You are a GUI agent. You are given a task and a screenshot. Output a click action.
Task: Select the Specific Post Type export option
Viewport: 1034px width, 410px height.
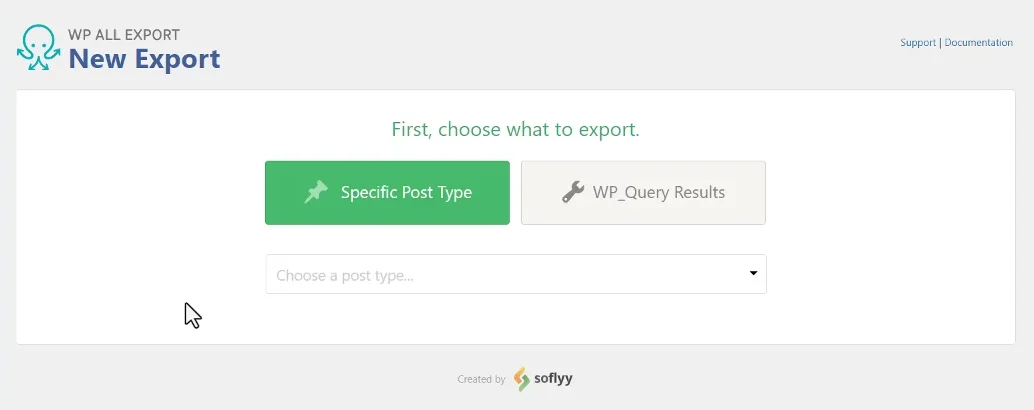[x=387, y=192]
